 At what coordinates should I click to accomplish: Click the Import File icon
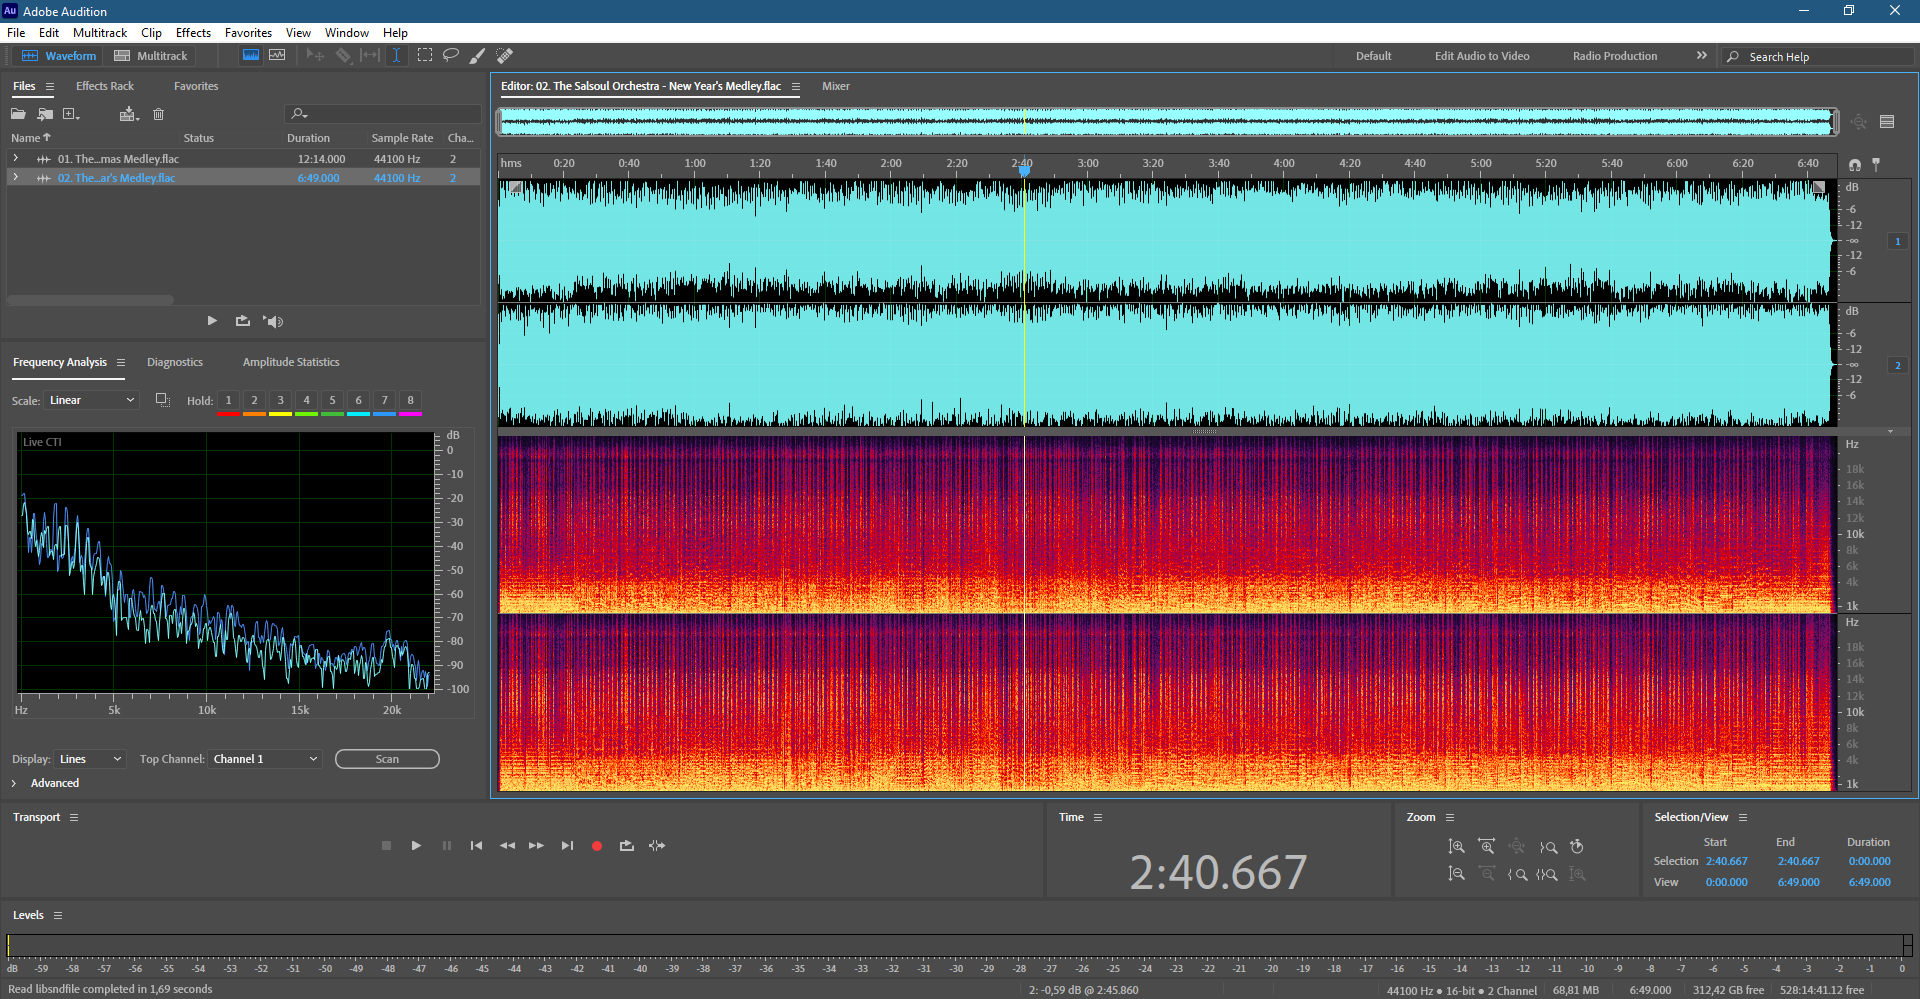[45, 114]
